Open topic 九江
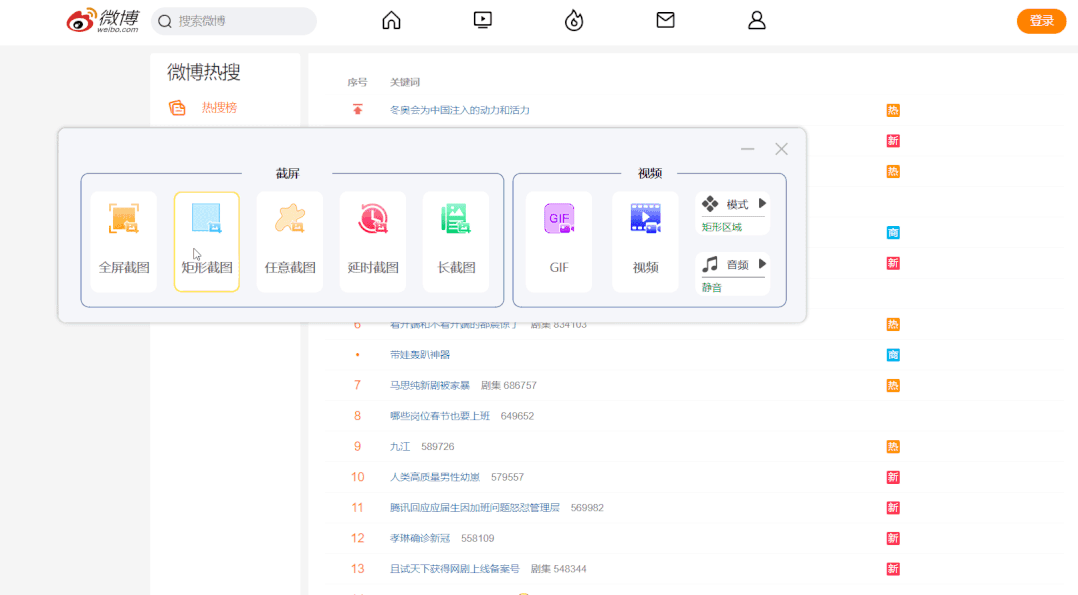 click(x=400, y=446)
